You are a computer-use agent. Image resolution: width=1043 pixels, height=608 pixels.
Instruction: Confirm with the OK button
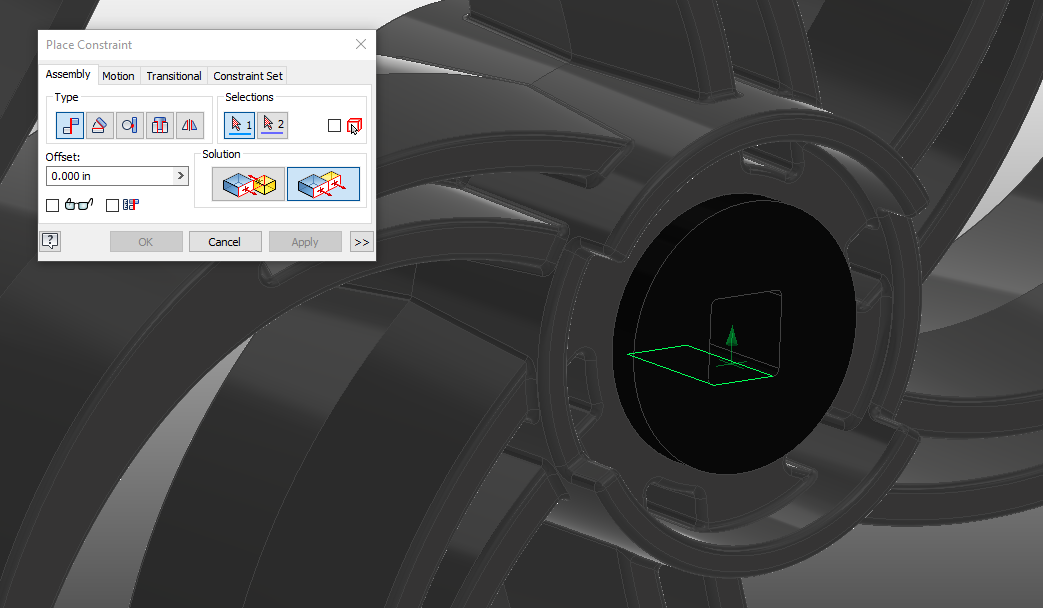tap(146, 241)
